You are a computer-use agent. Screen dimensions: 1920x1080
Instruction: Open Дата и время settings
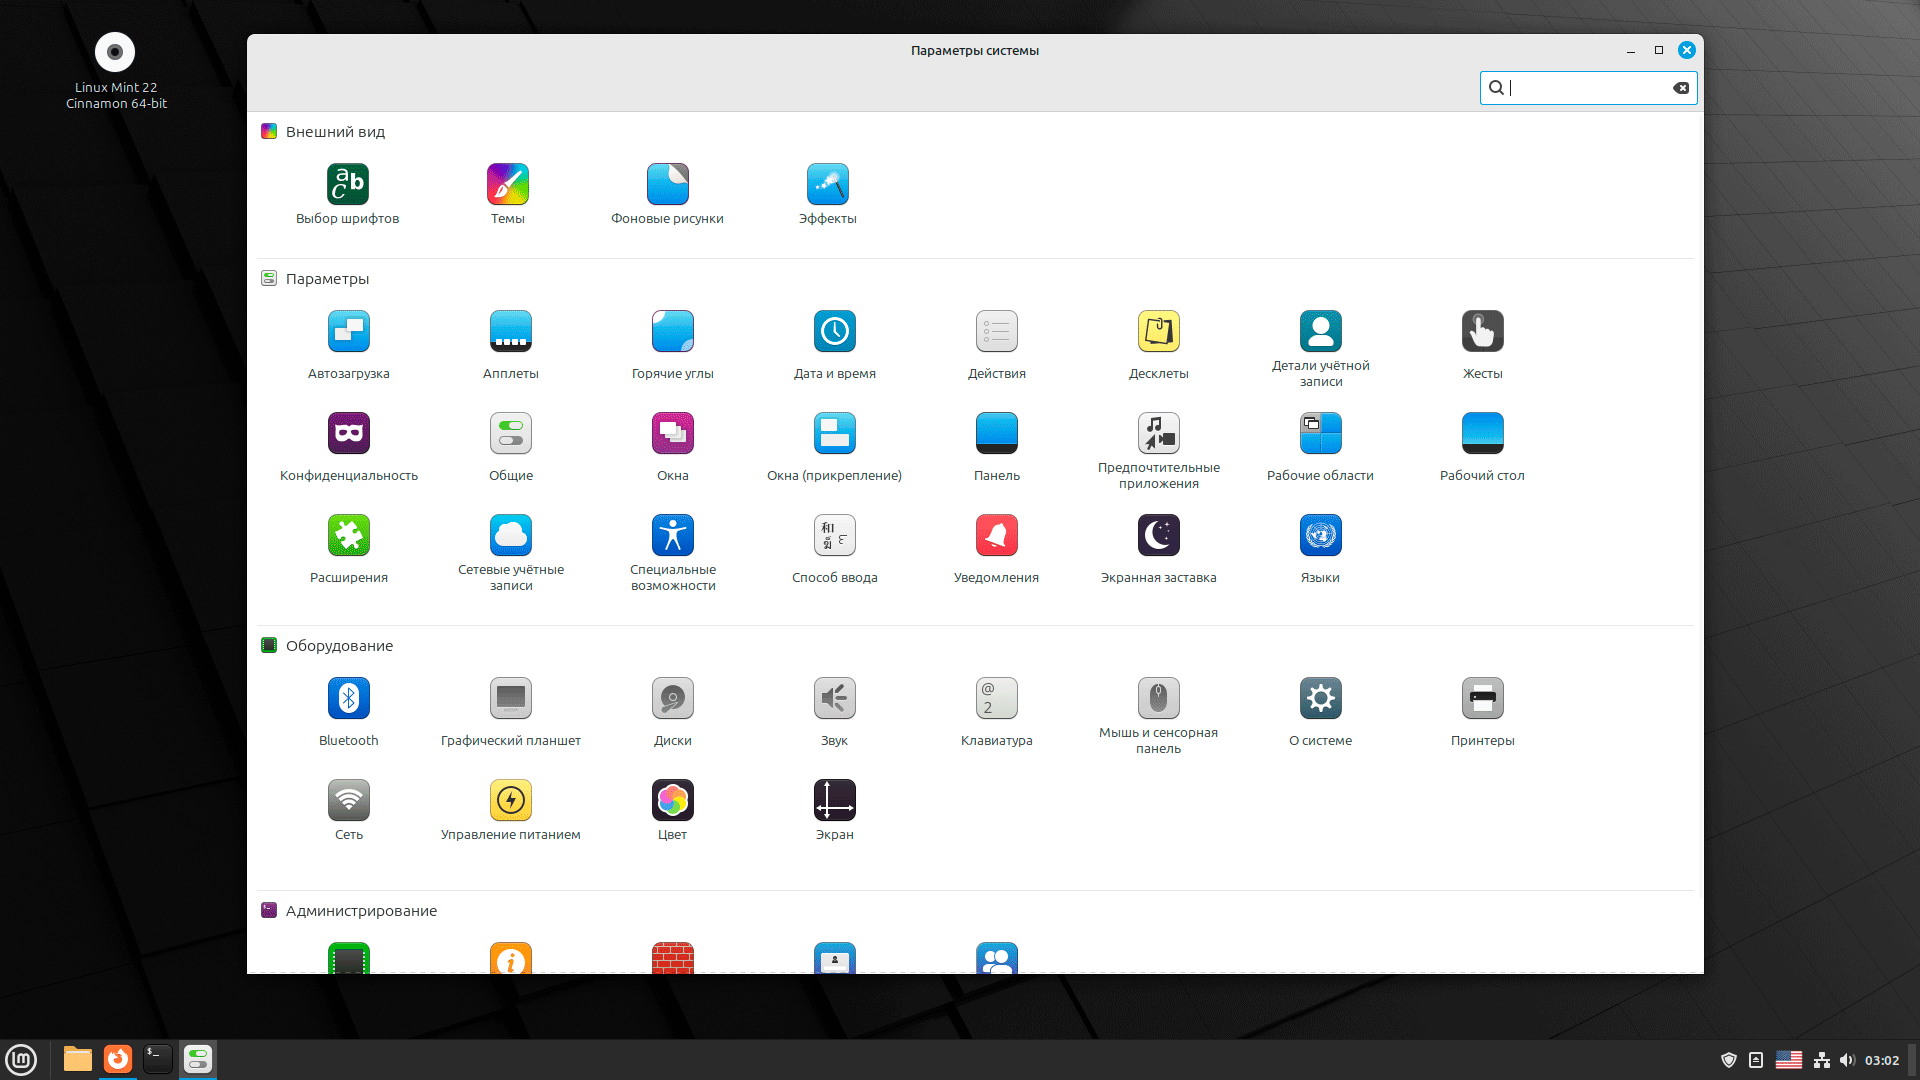pos(834,332)
